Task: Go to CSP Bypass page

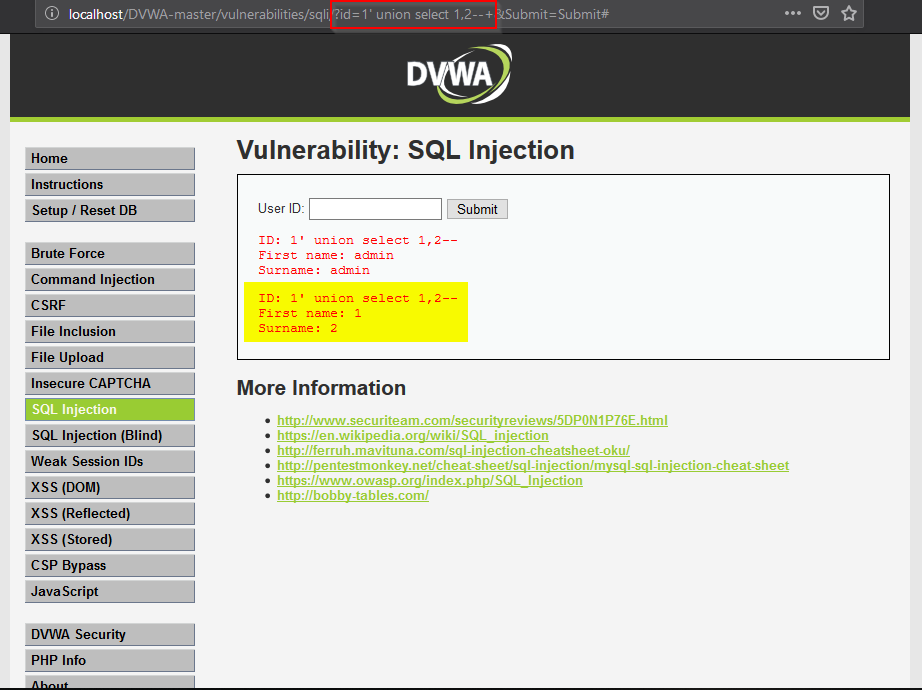Action: (110, 565)
